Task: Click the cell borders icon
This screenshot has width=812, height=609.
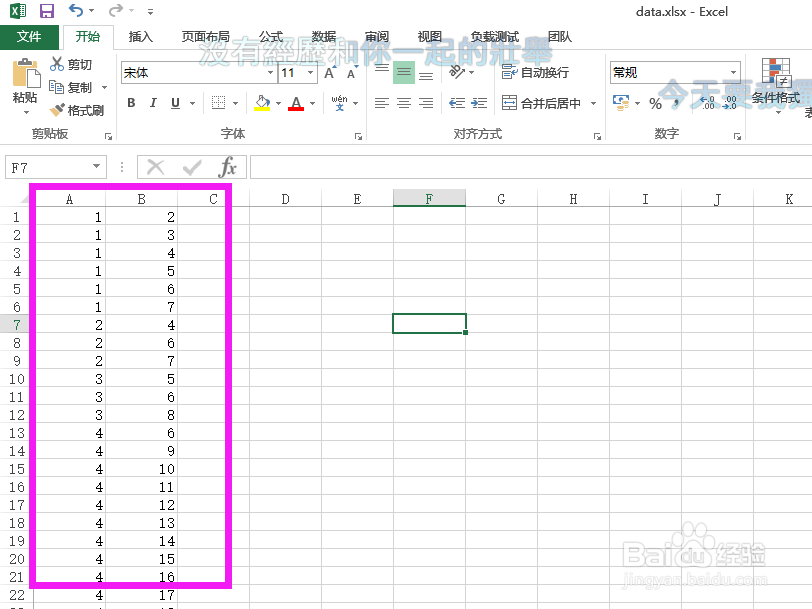Action: pos(219,103)
